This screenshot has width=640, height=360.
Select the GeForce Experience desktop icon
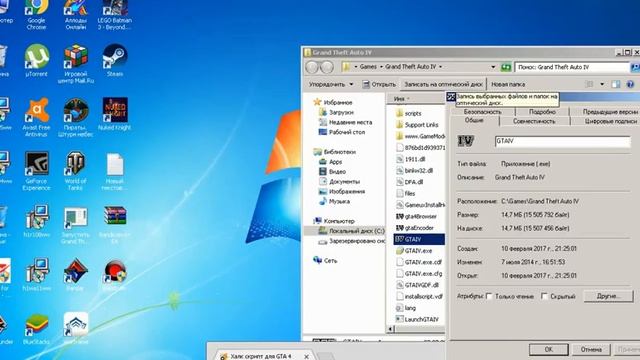(x=36, y=171)
